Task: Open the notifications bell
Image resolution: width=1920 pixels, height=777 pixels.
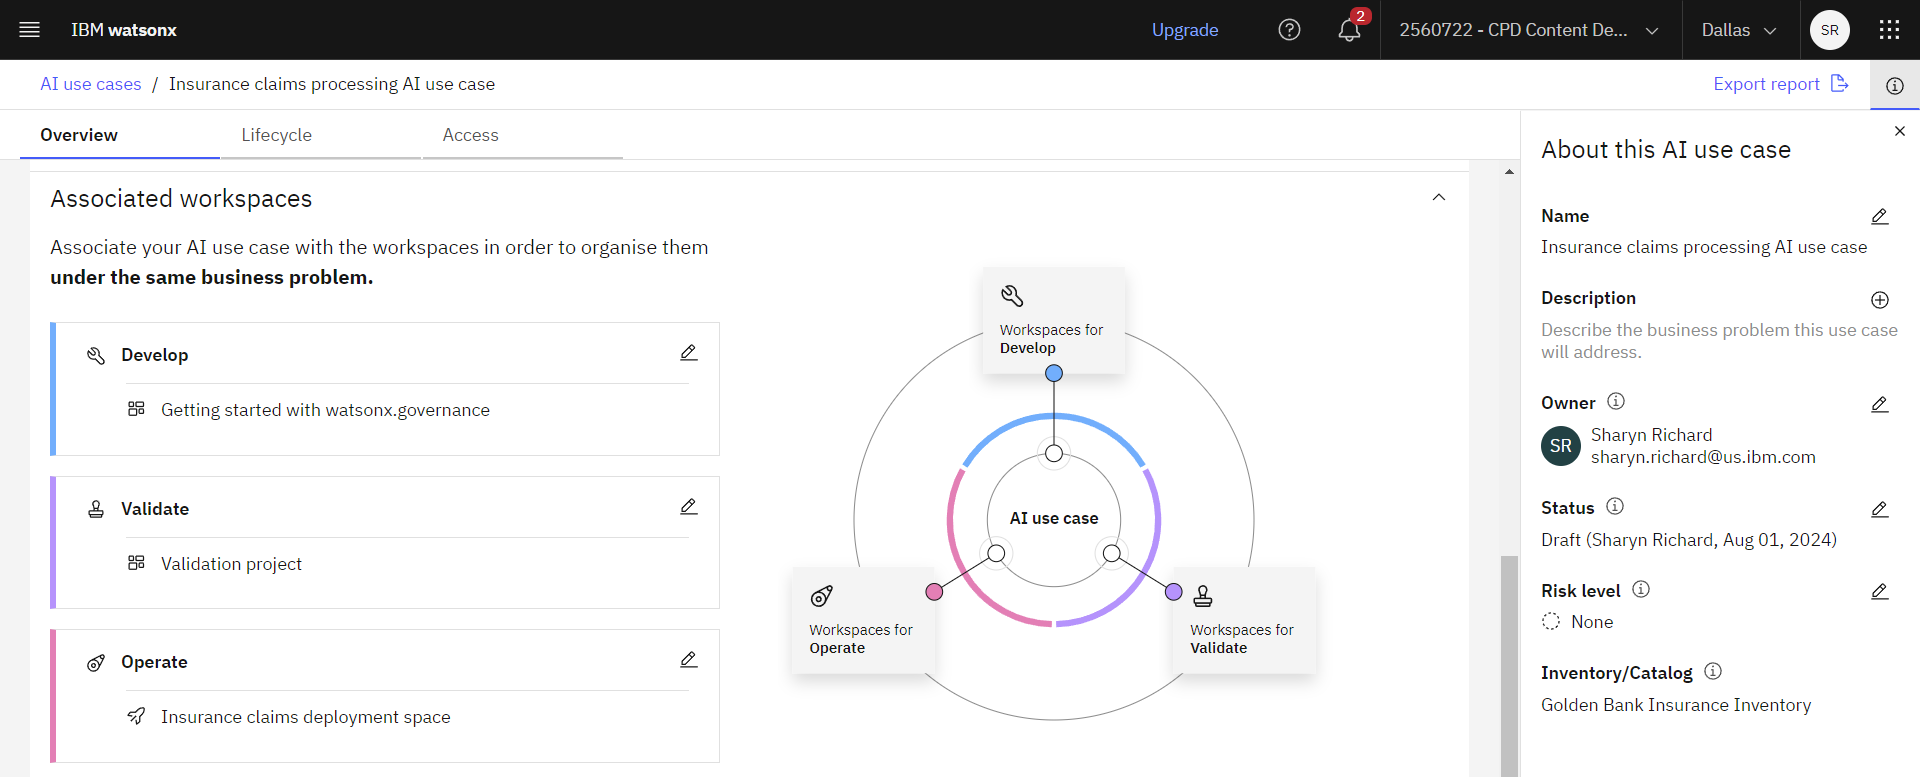Action: coord(1349,30)
